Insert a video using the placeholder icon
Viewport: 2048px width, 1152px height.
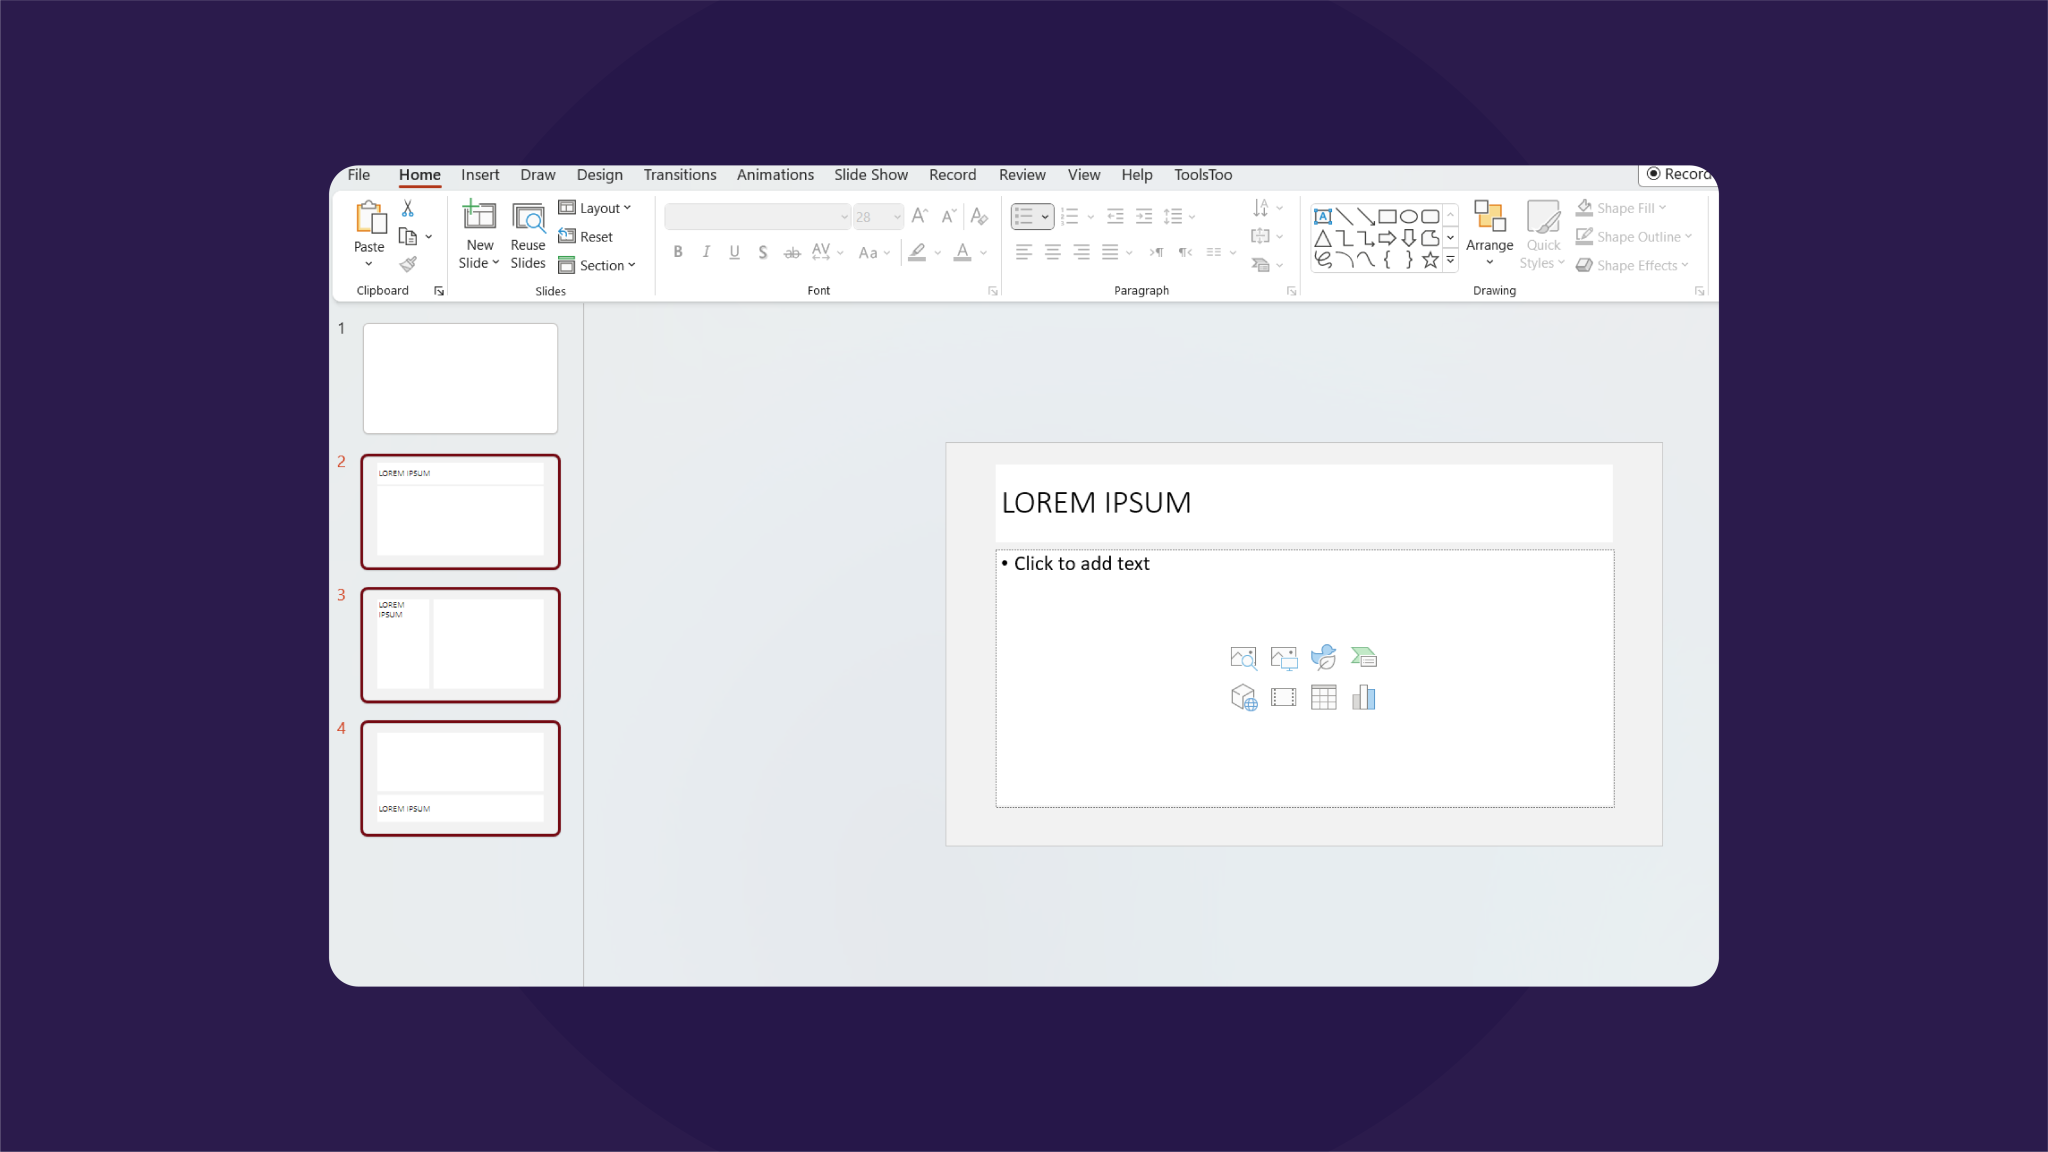pos(1283,697)
